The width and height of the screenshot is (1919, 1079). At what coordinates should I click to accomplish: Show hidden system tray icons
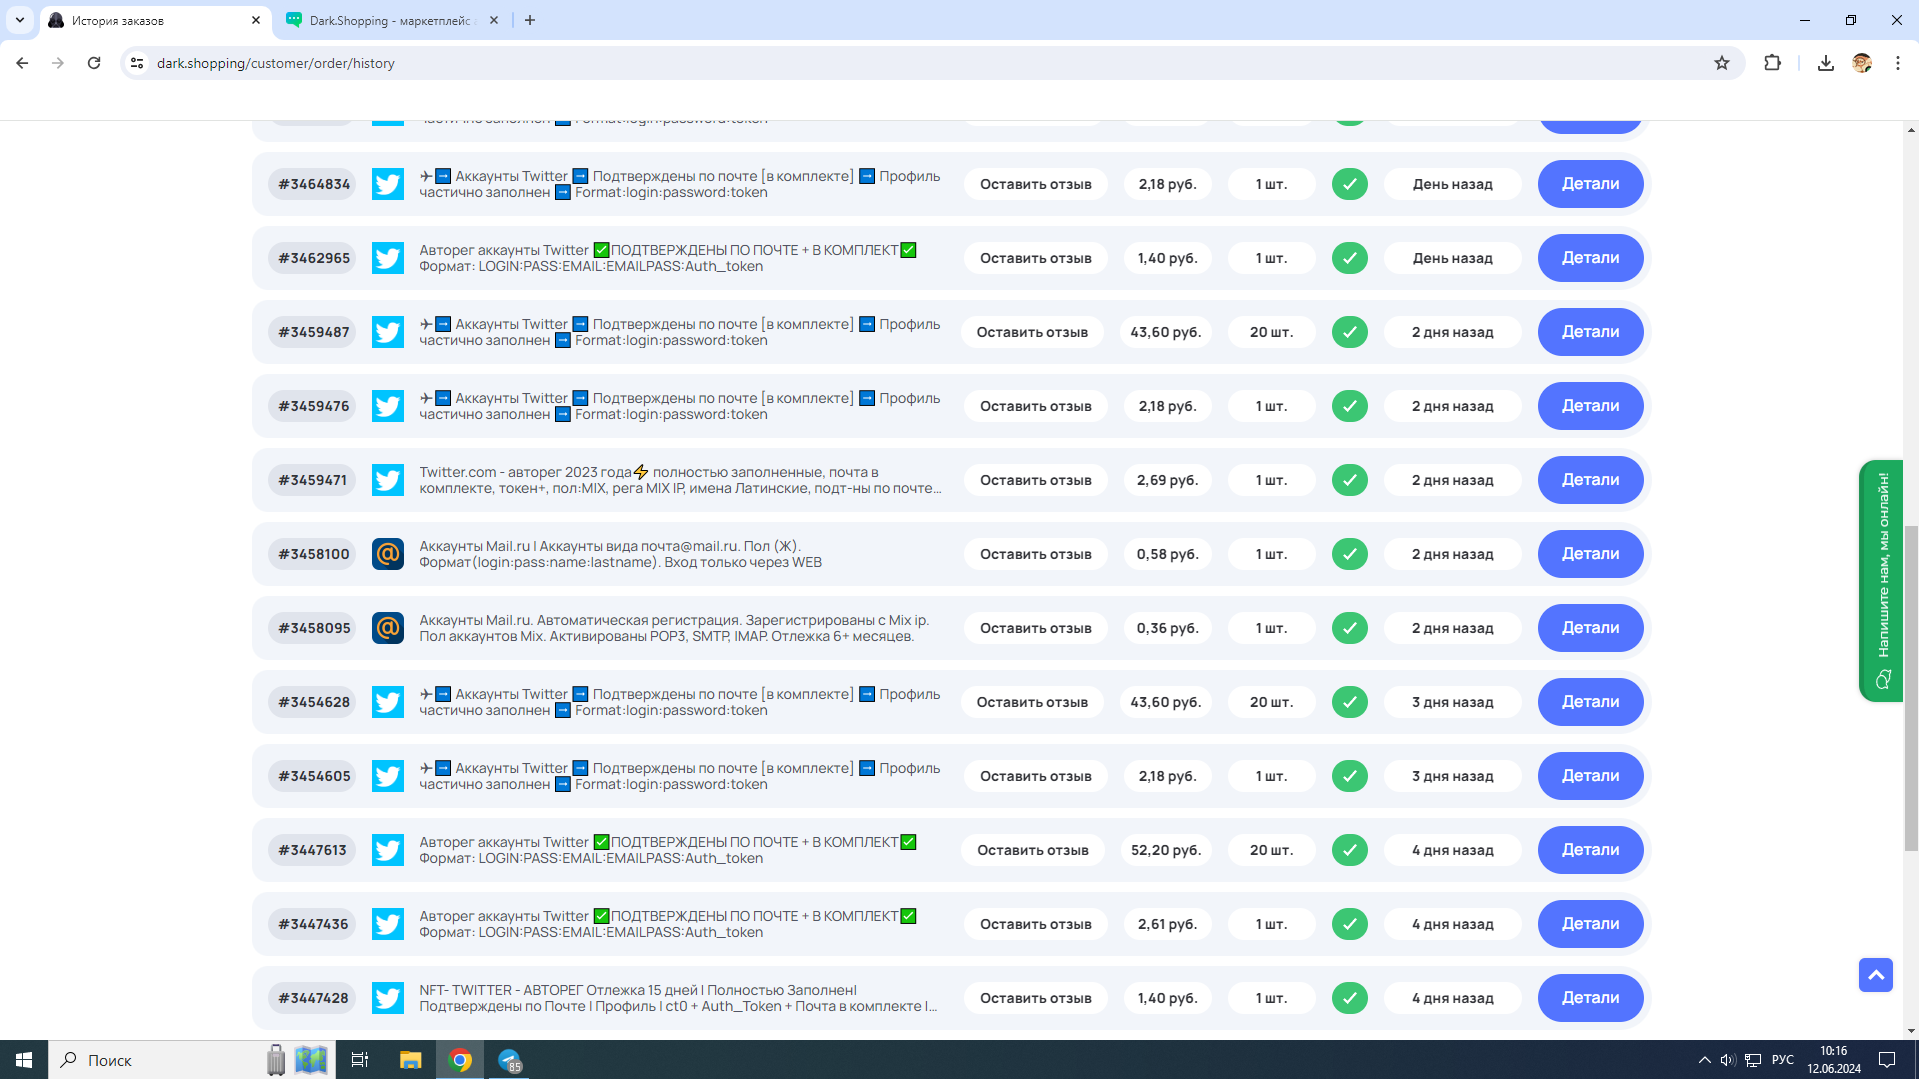1704,1060
